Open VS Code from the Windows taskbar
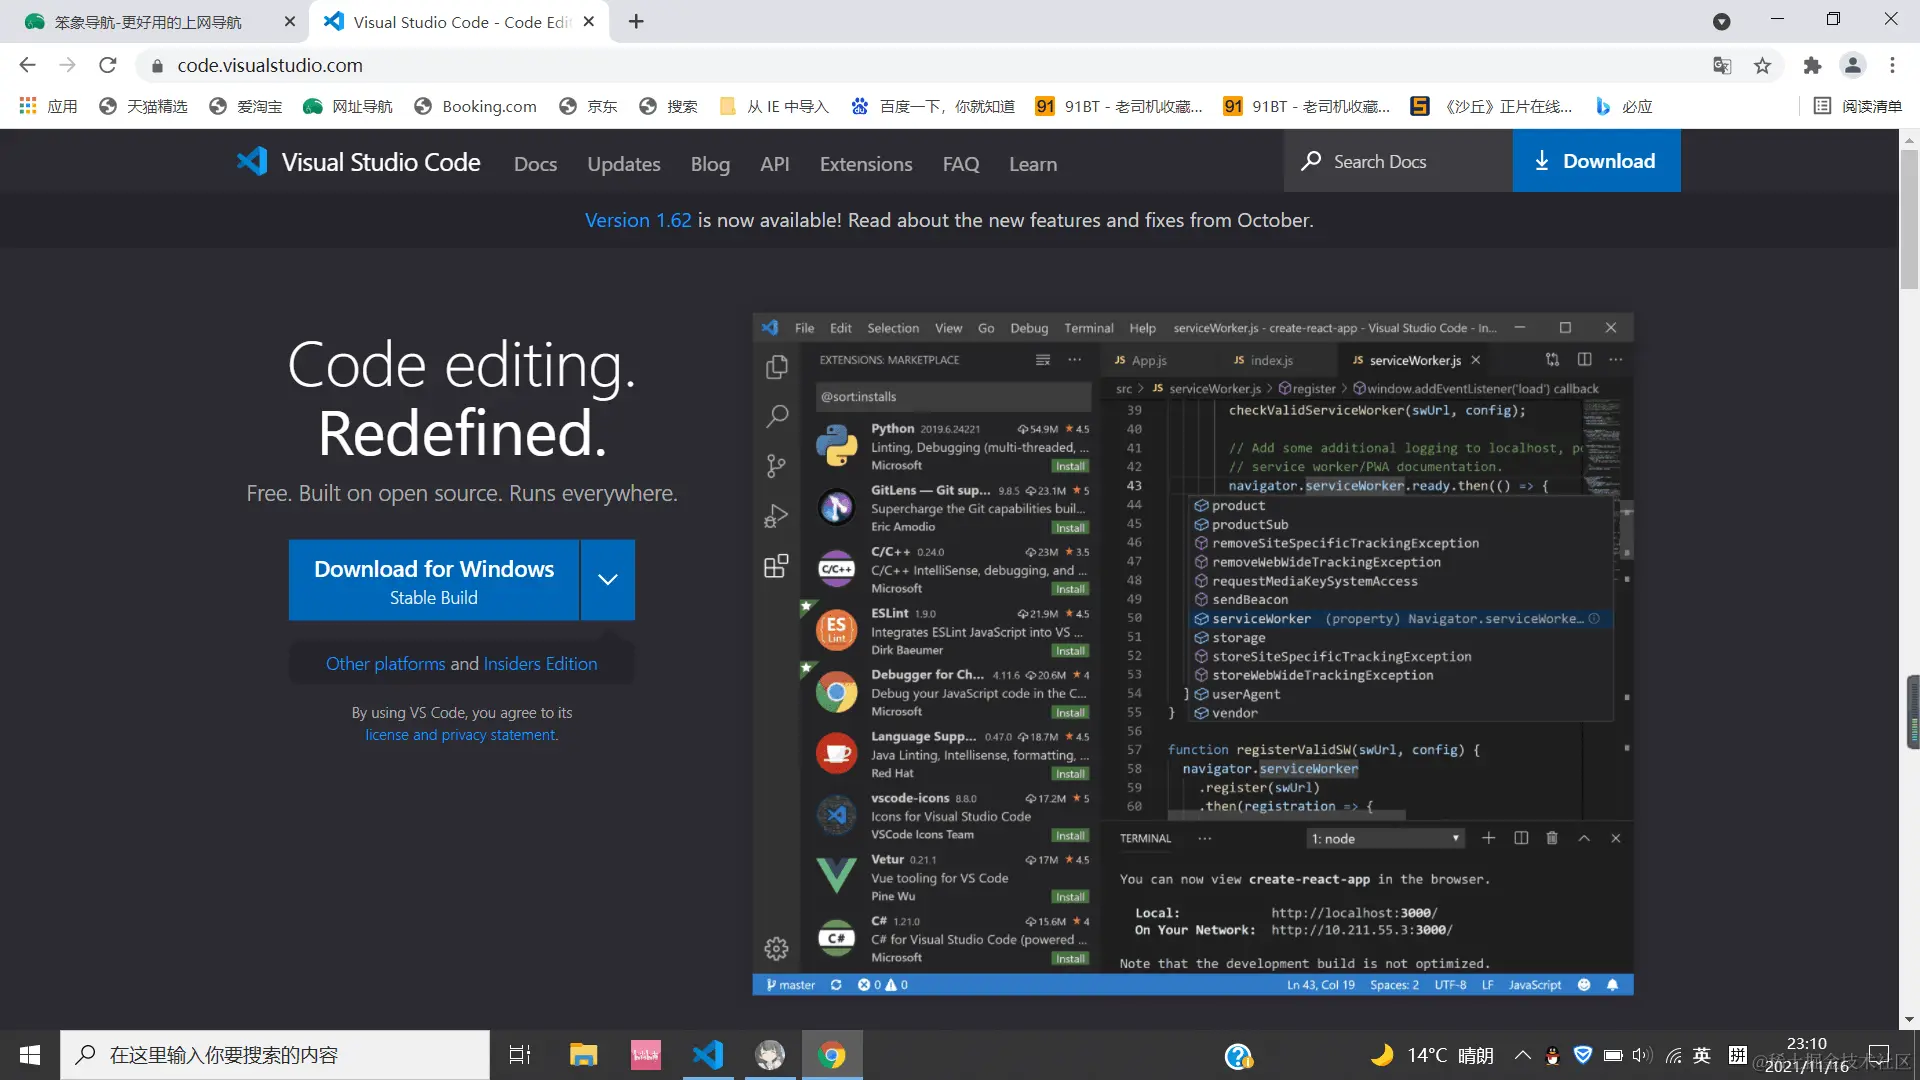The image size is (1920, 1080). tap(708, 1055)
